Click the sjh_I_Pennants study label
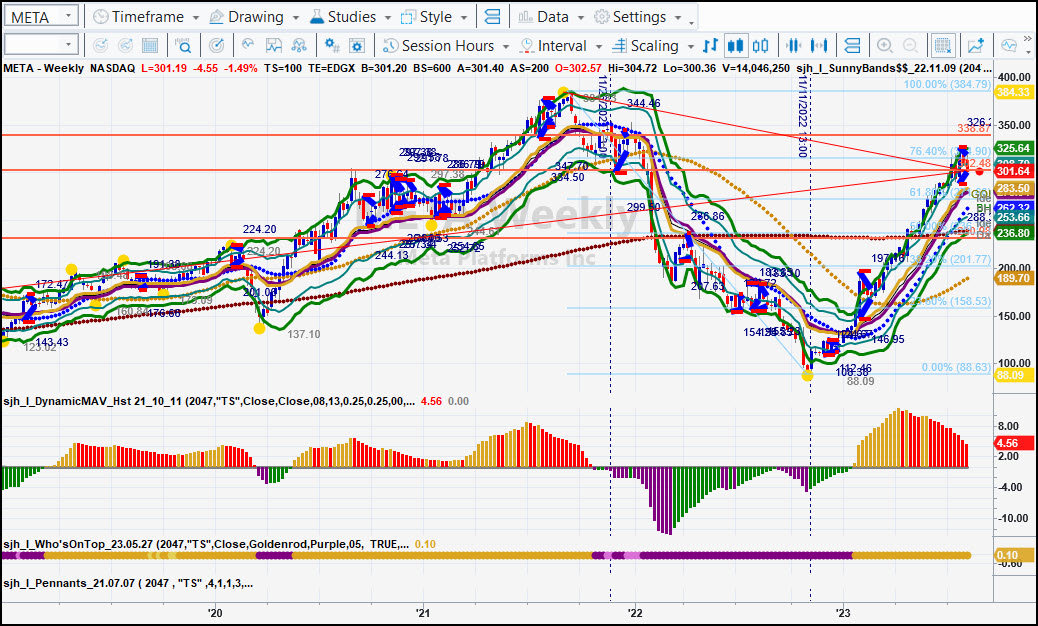This screenshot has width=1038, height=626. point(128,583)
